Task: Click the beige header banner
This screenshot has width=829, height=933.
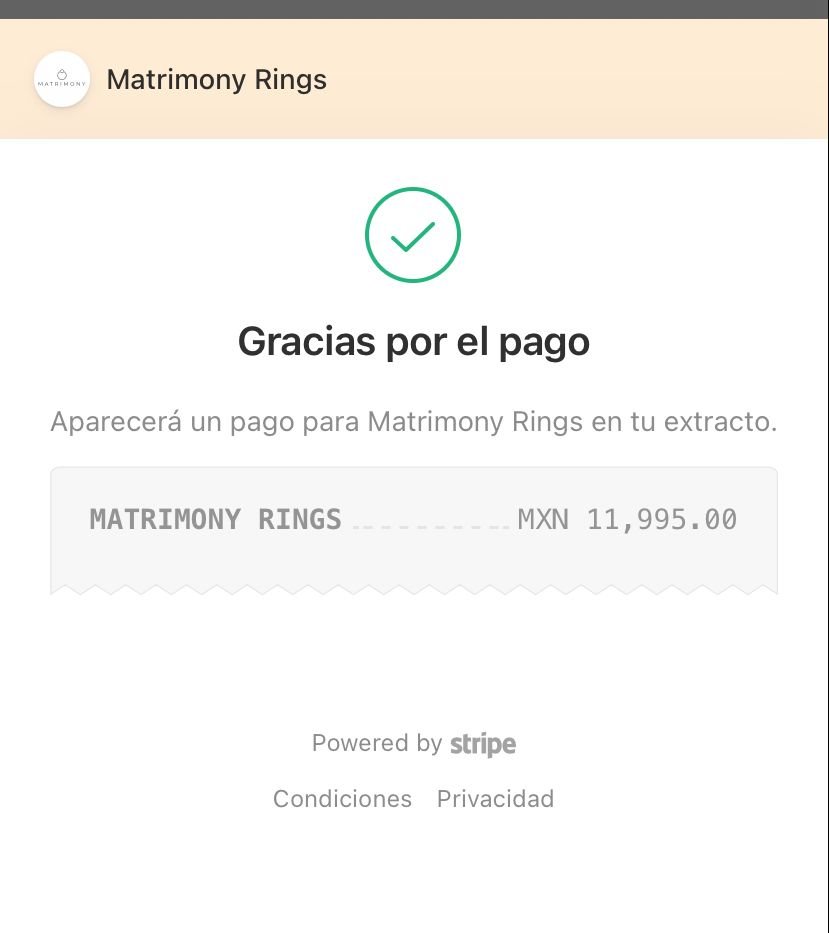Action: tap(414, 79)
